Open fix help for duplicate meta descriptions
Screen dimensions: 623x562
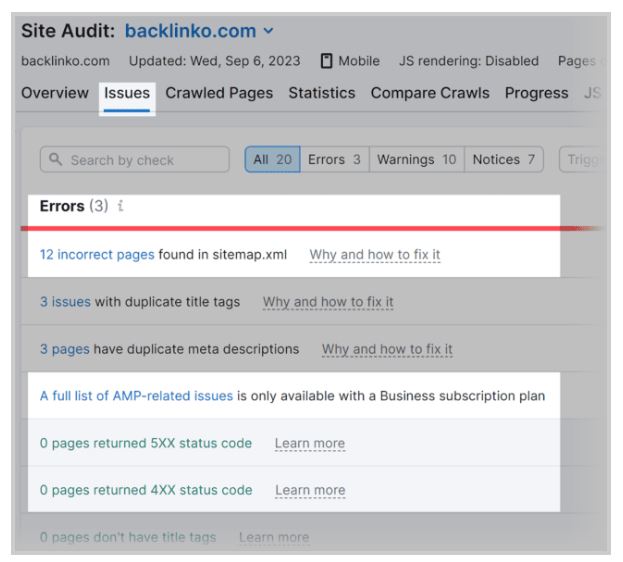[387, 349]
